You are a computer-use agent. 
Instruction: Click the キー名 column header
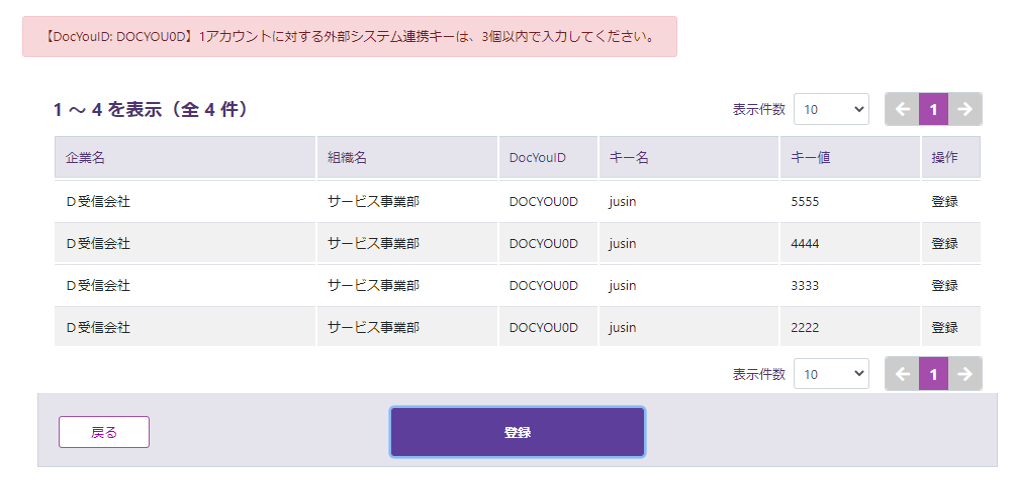[688, 158]
